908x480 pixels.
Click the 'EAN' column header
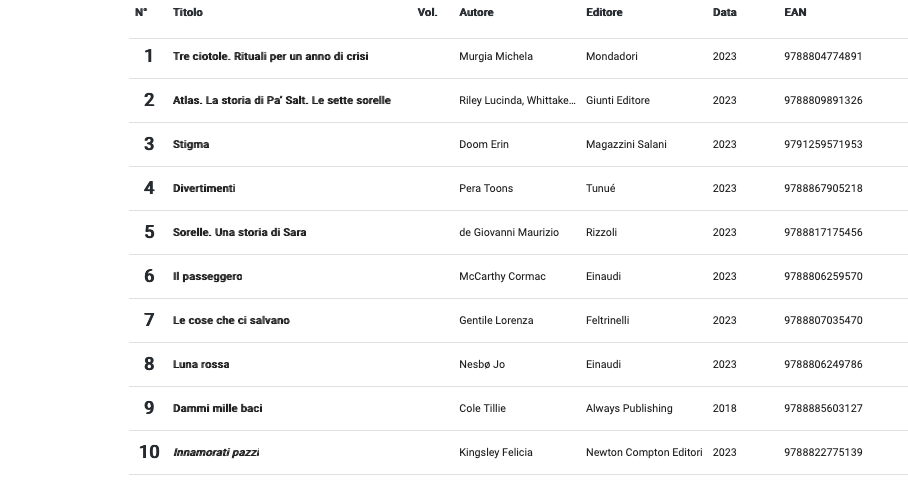(x=795, y=13)
